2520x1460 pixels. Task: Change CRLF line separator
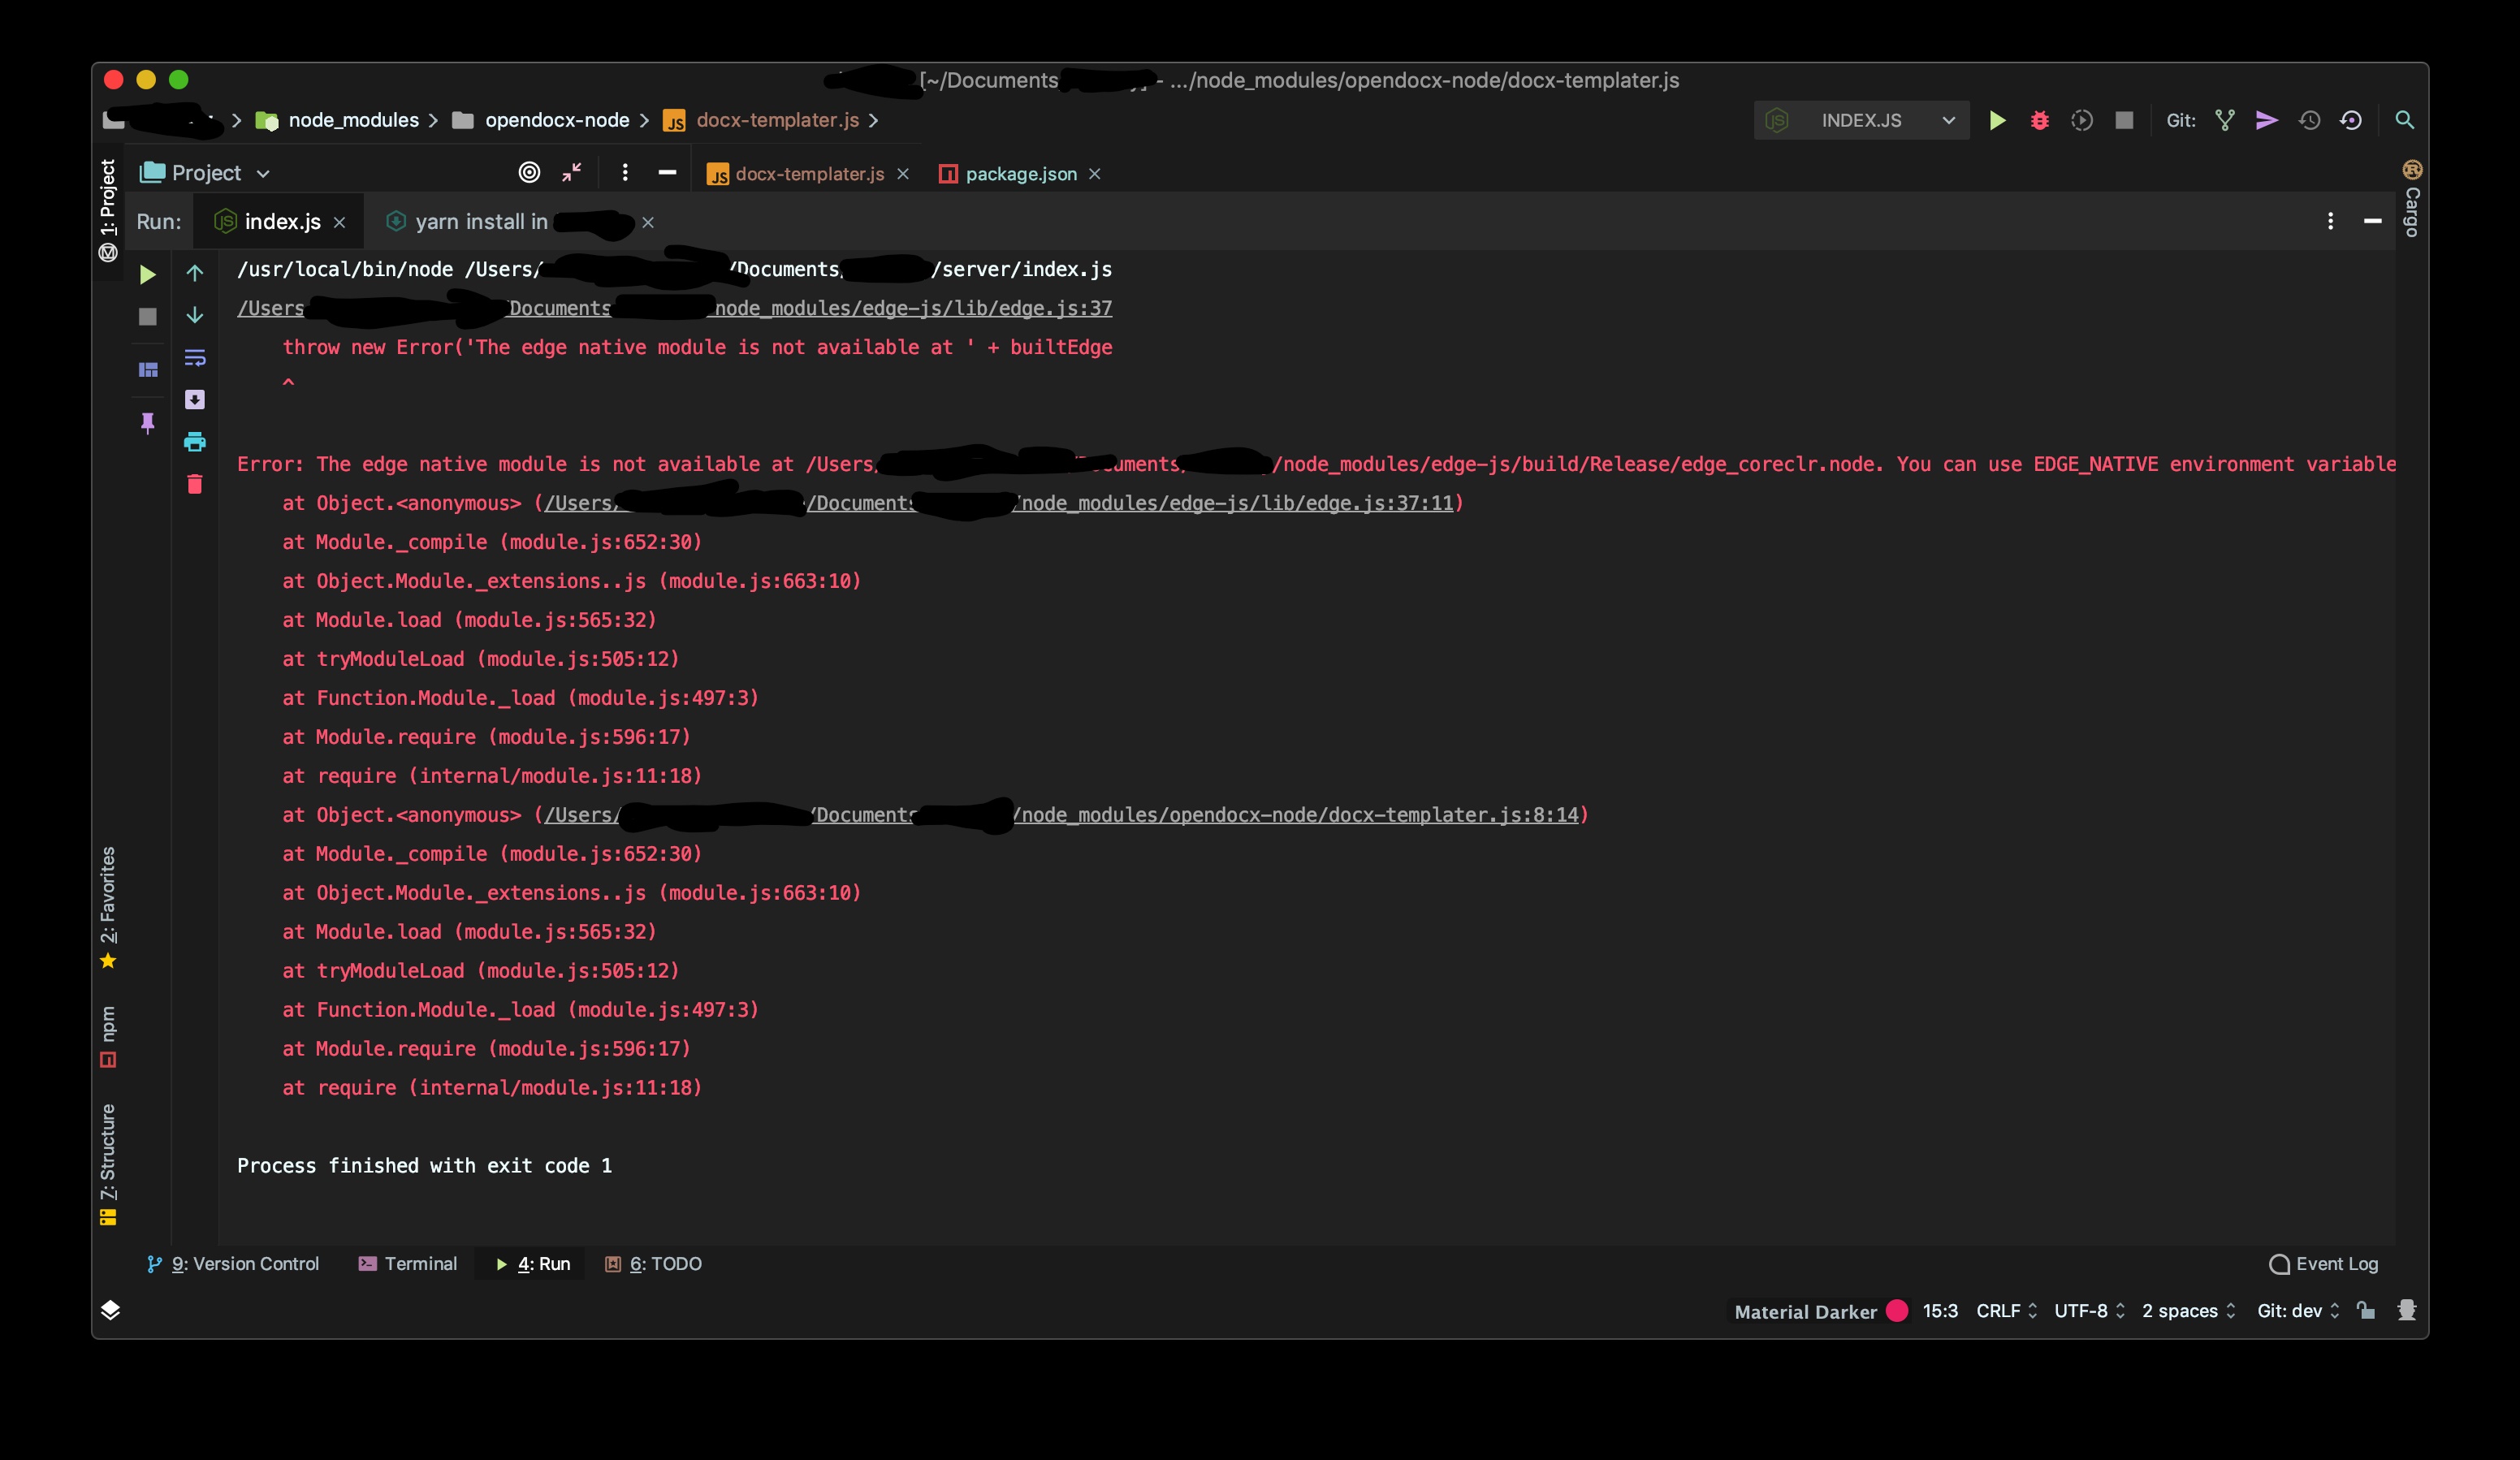coord(2006,1310)
